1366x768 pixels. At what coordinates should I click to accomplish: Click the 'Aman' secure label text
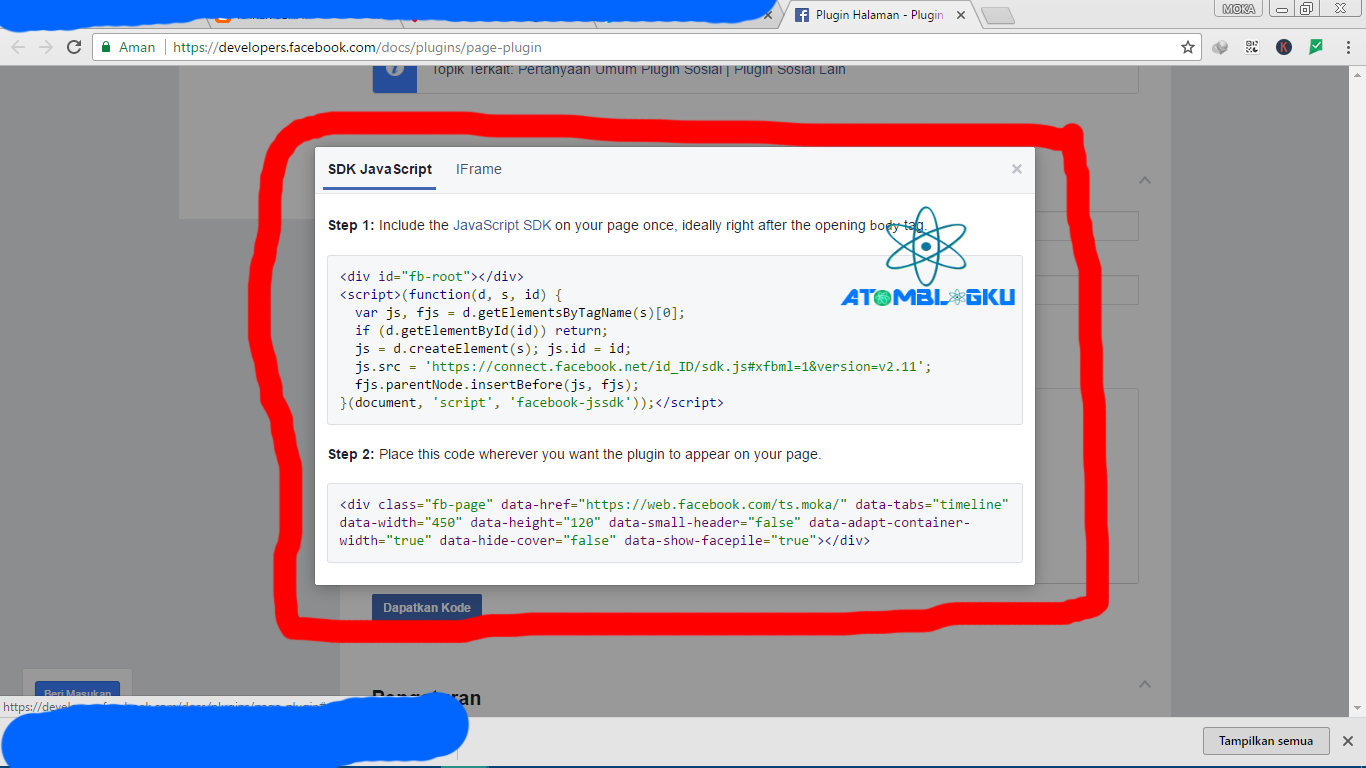[x=137, y=47]
